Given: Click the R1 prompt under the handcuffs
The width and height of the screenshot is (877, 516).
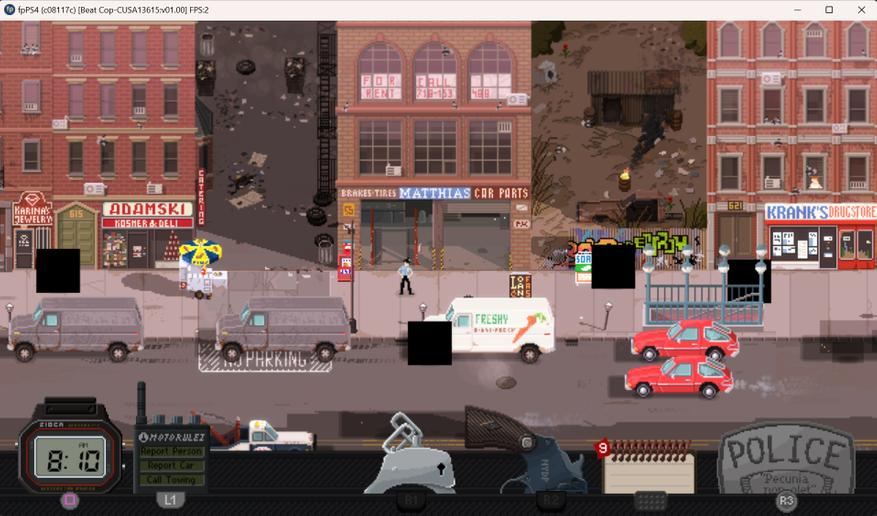Looking at the screenshot, I should [x=411, y=500].
